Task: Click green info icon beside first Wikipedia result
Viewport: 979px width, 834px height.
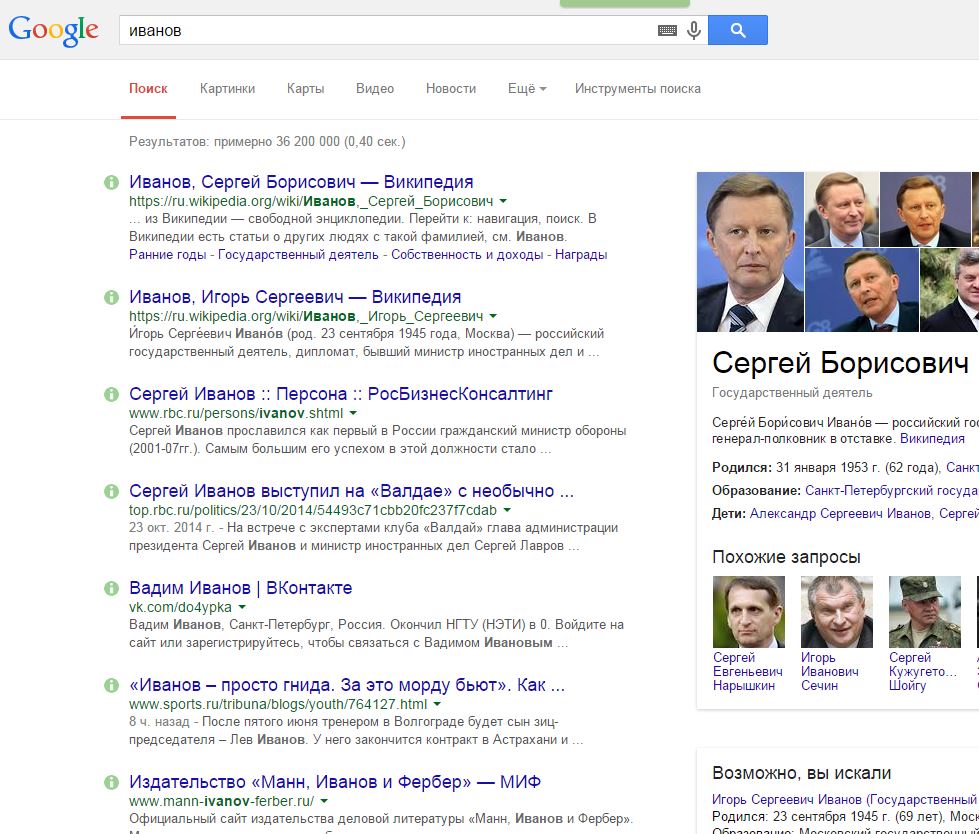Action: (x=111, y=182)
